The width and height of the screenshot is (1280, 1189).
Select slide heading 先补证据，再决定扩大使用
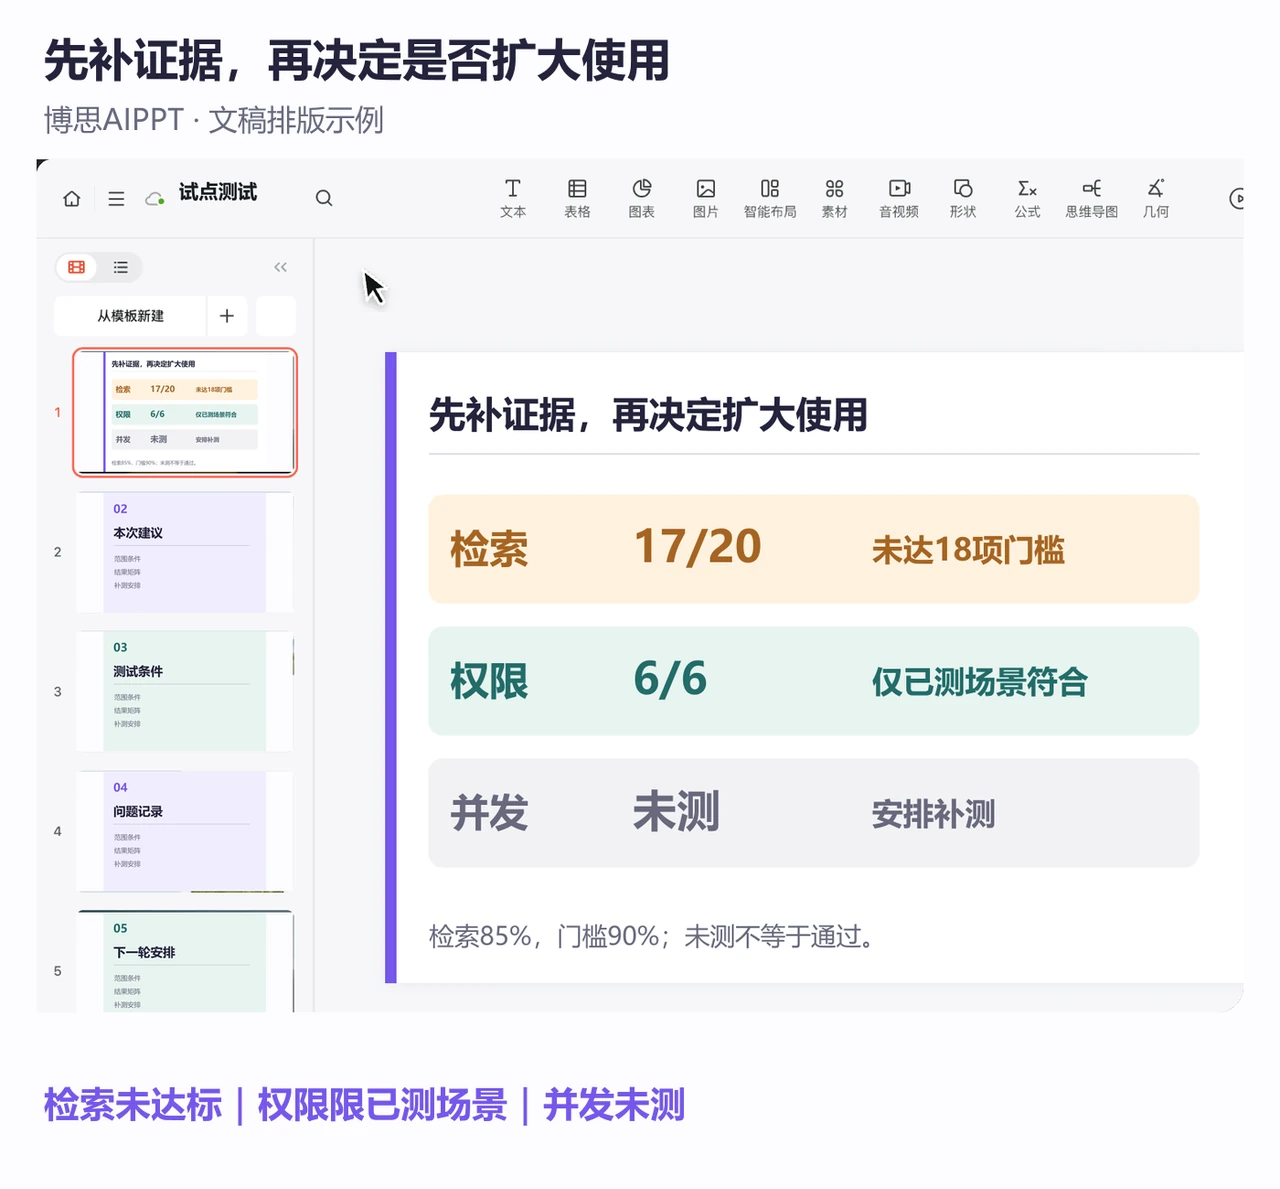tap(648, 415)
